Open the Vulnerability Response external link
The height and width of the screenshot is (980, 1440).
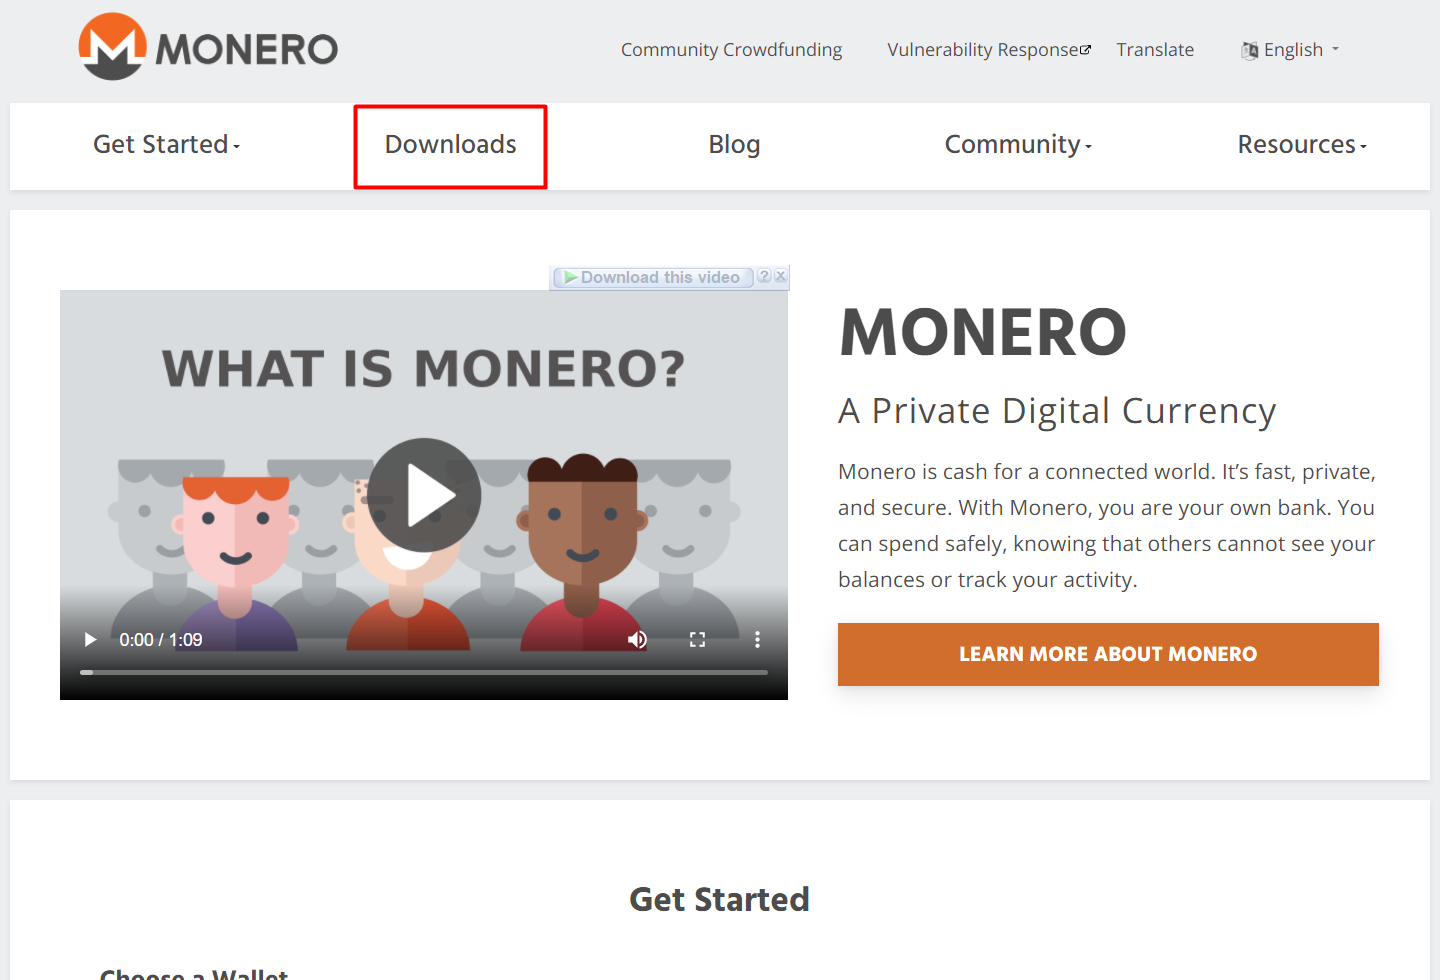point(989,50)
